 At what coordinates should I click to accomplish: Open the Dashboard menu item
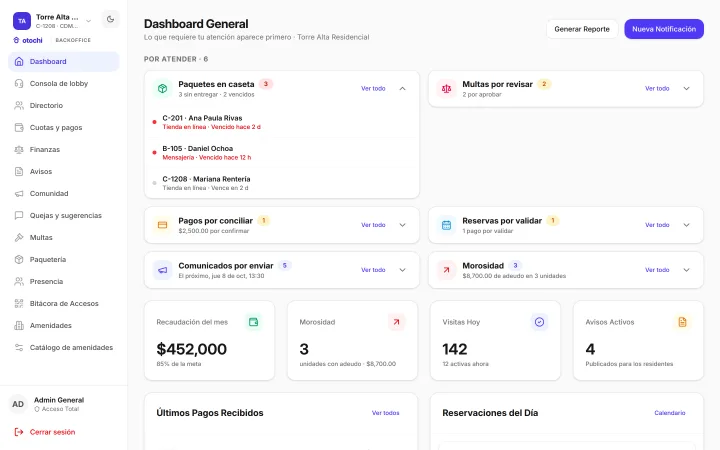pos(64,62)
